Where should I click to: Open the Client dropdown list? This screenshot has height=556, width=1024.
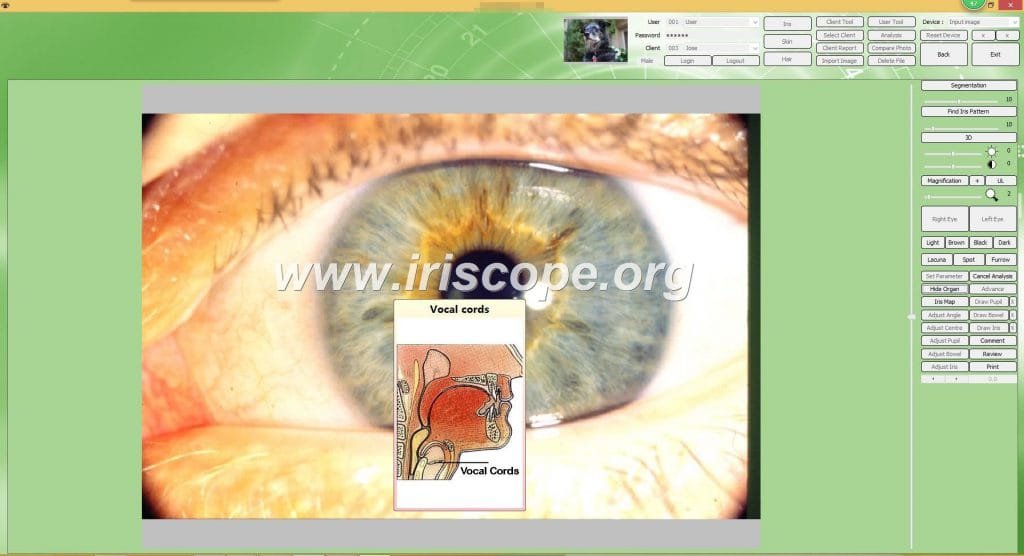(755, 48)
